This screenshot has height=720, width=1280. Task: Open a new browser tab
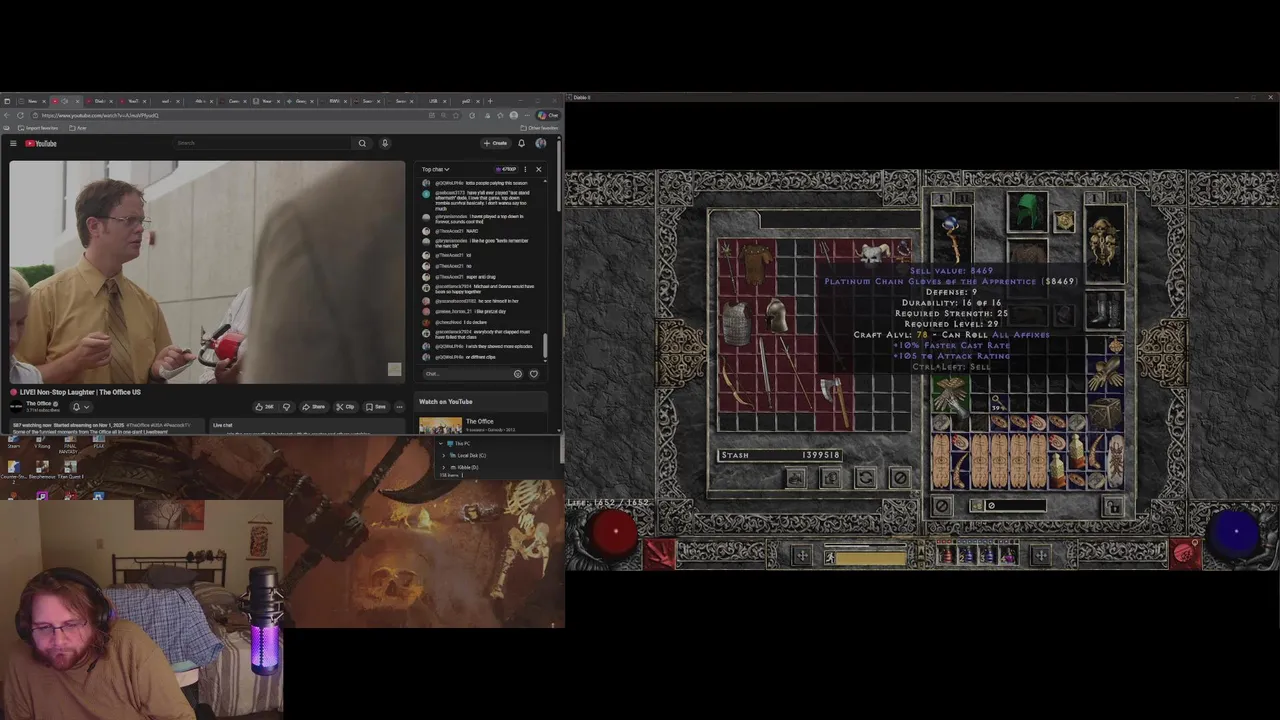[x=490, y=101]
